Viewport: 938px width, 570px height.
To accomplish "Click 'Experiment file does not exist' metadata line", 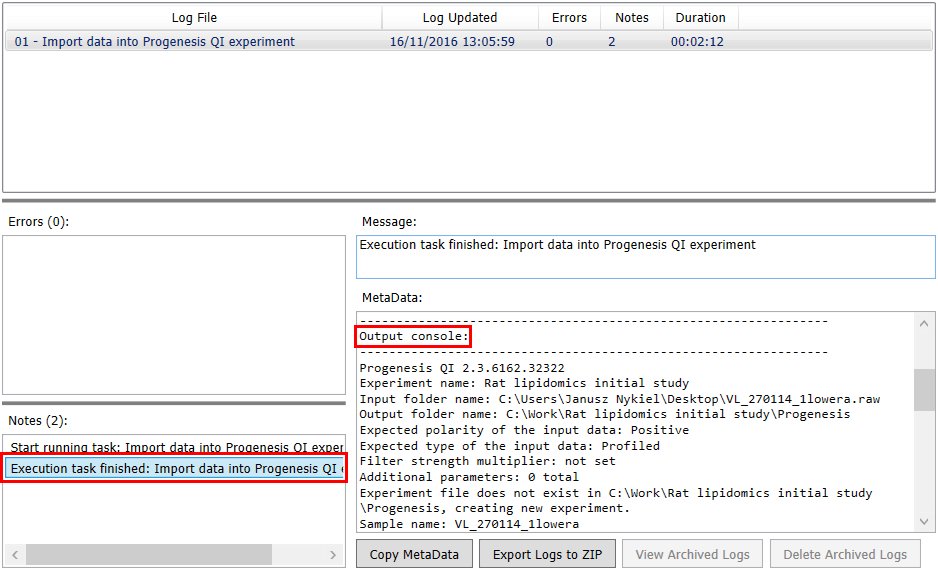I will click(616, 501).
